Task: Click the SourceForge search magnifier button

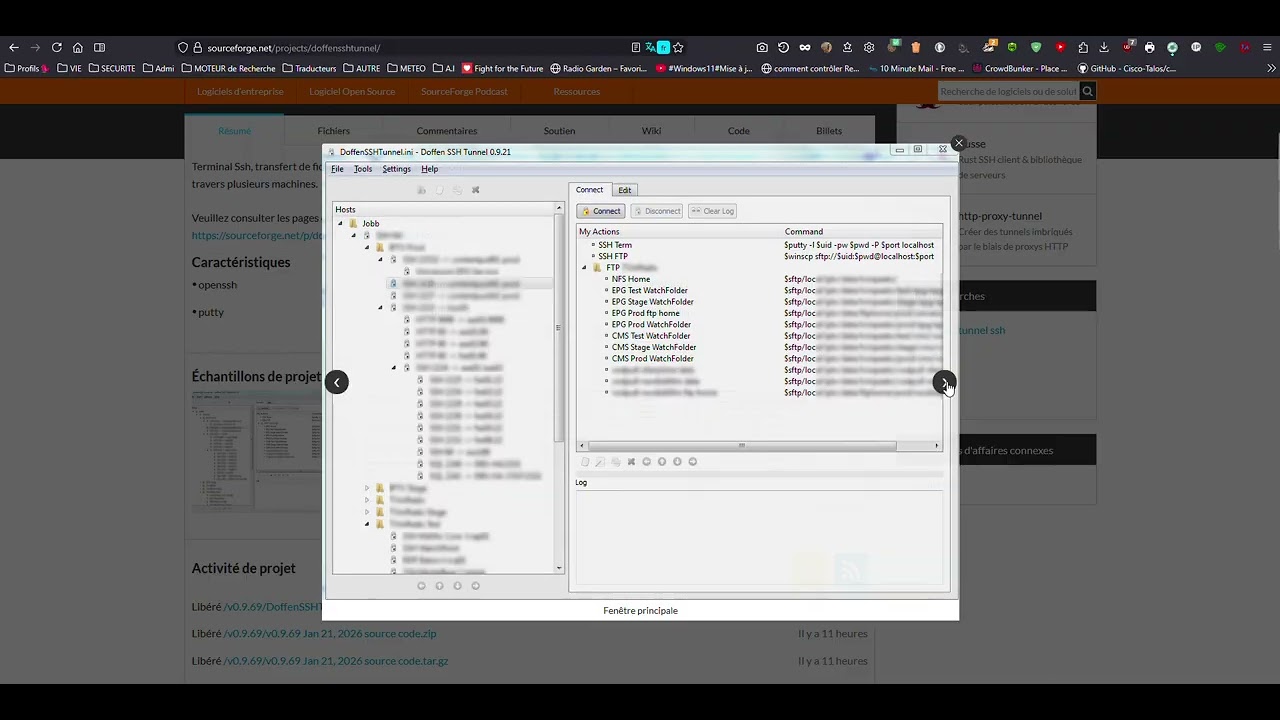Action: click(x=1088, y=91)
